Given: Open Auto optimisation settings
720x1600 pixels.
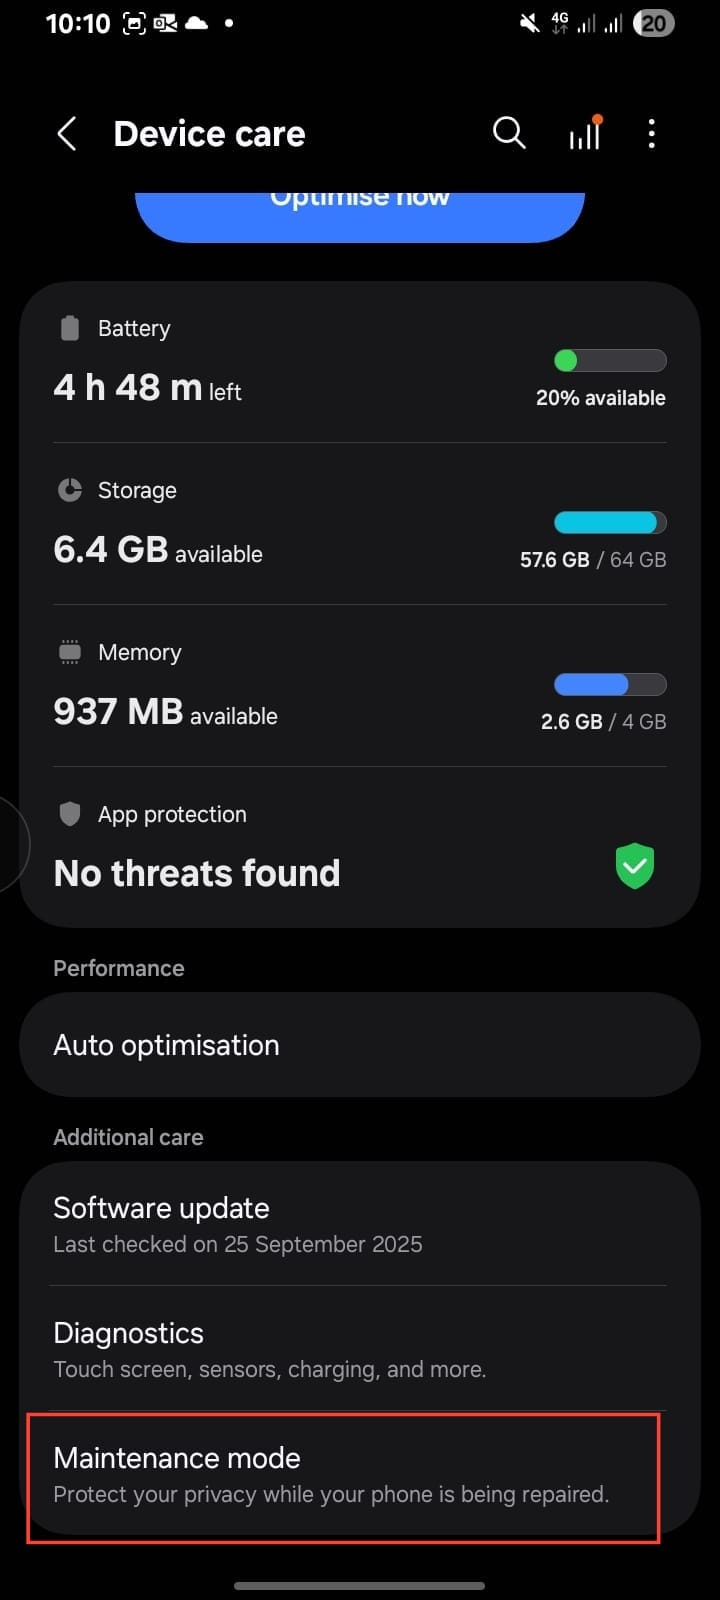Looking at the screenshot, I should (x=359, y=1045).
